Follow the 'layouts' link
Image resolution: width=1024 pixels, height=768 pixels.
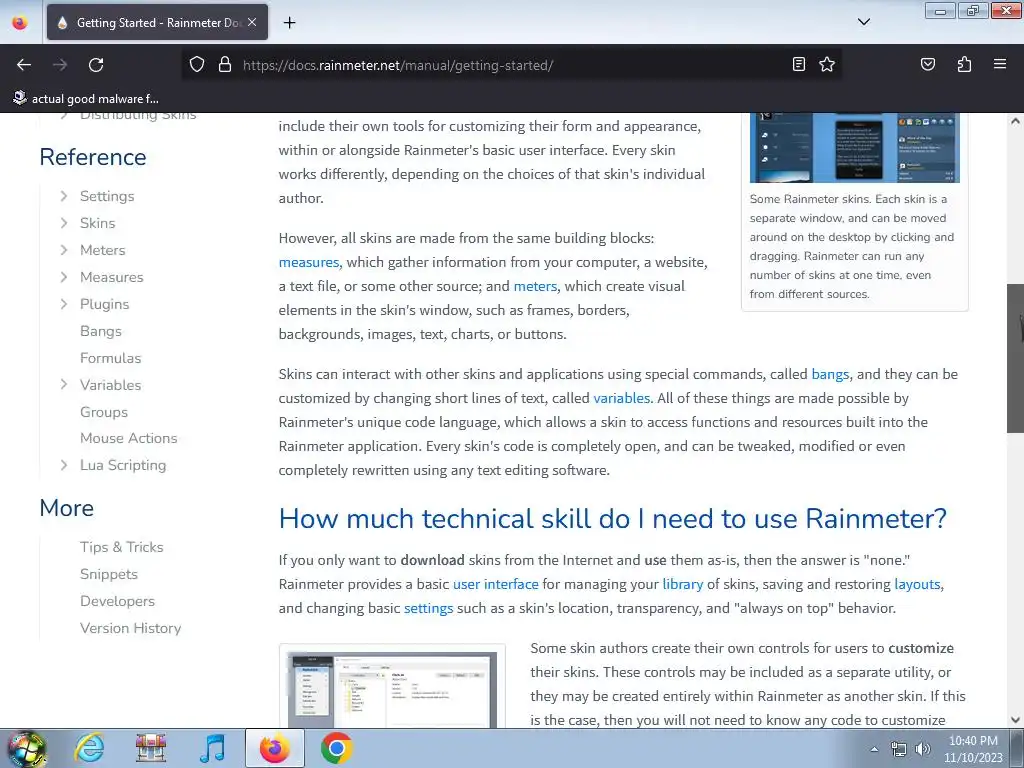point(917,584)
